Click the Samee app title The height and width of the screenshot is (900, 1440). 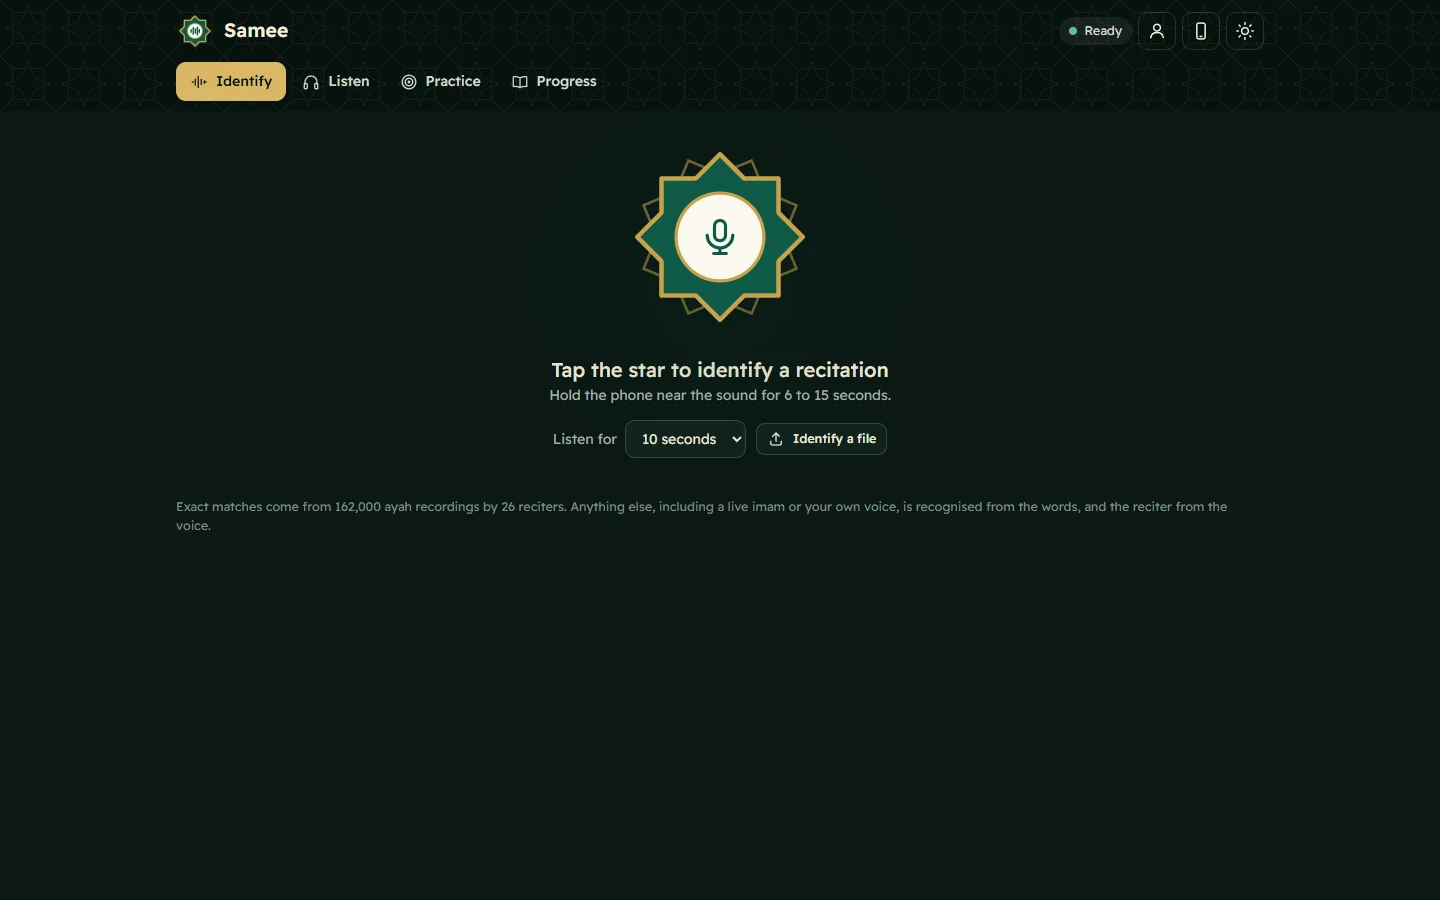256,31
